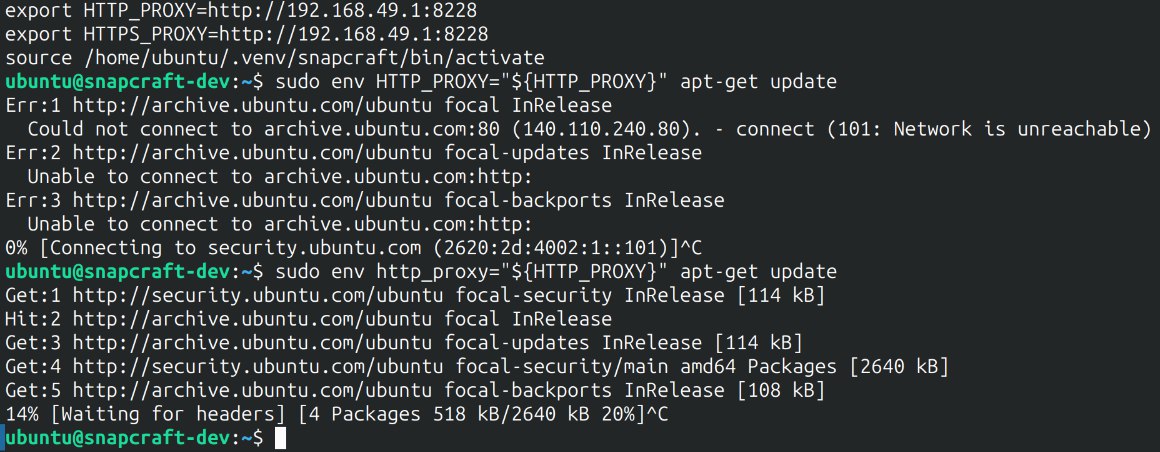
Task: Click the focal-updates URL in the Err:2 line
Action: tap(222, 153)
